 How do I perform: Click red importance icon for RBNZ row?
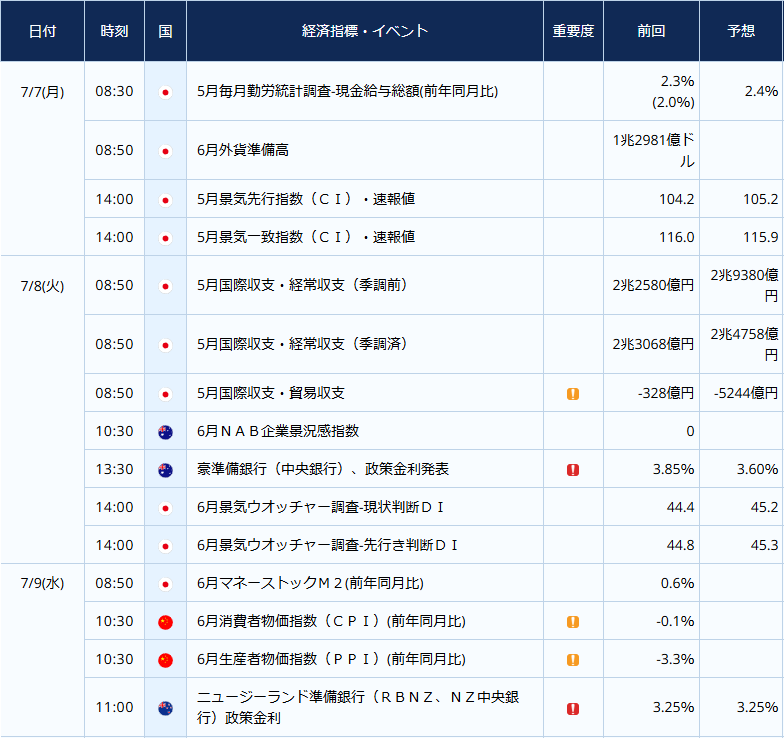573,708
